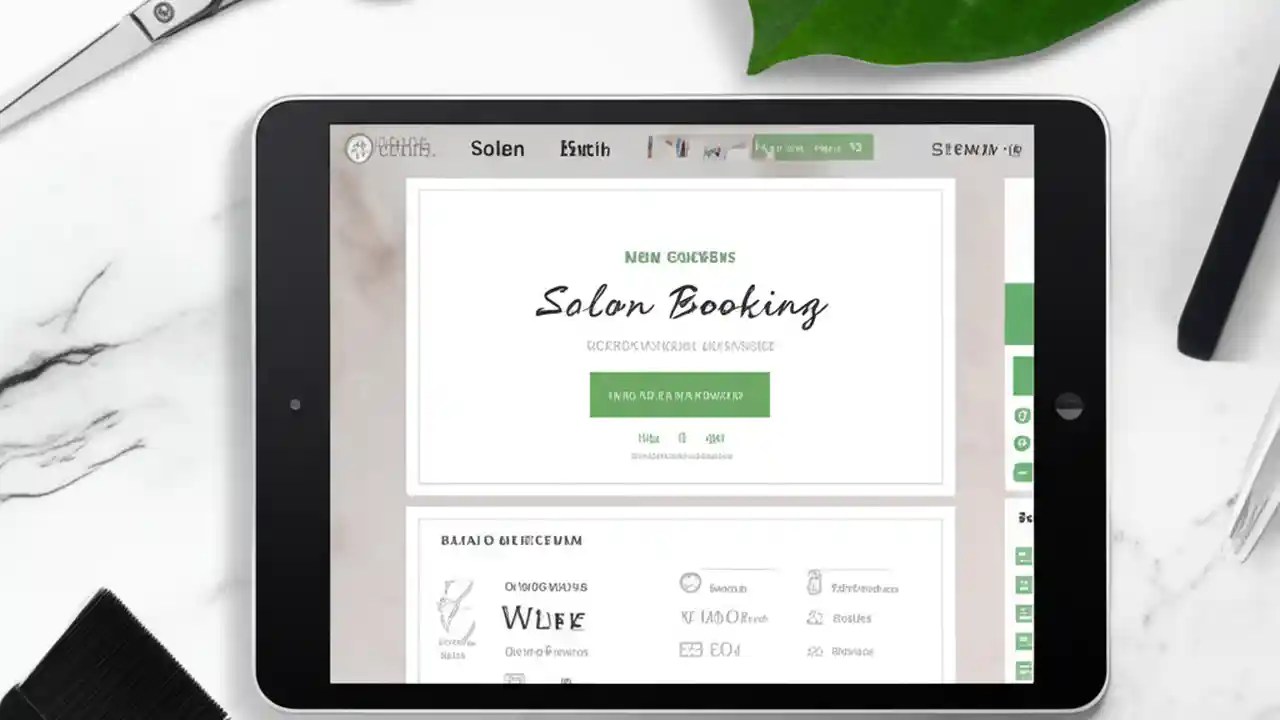
Task: Click the Sign In link at top right
Action: (975, 148)
